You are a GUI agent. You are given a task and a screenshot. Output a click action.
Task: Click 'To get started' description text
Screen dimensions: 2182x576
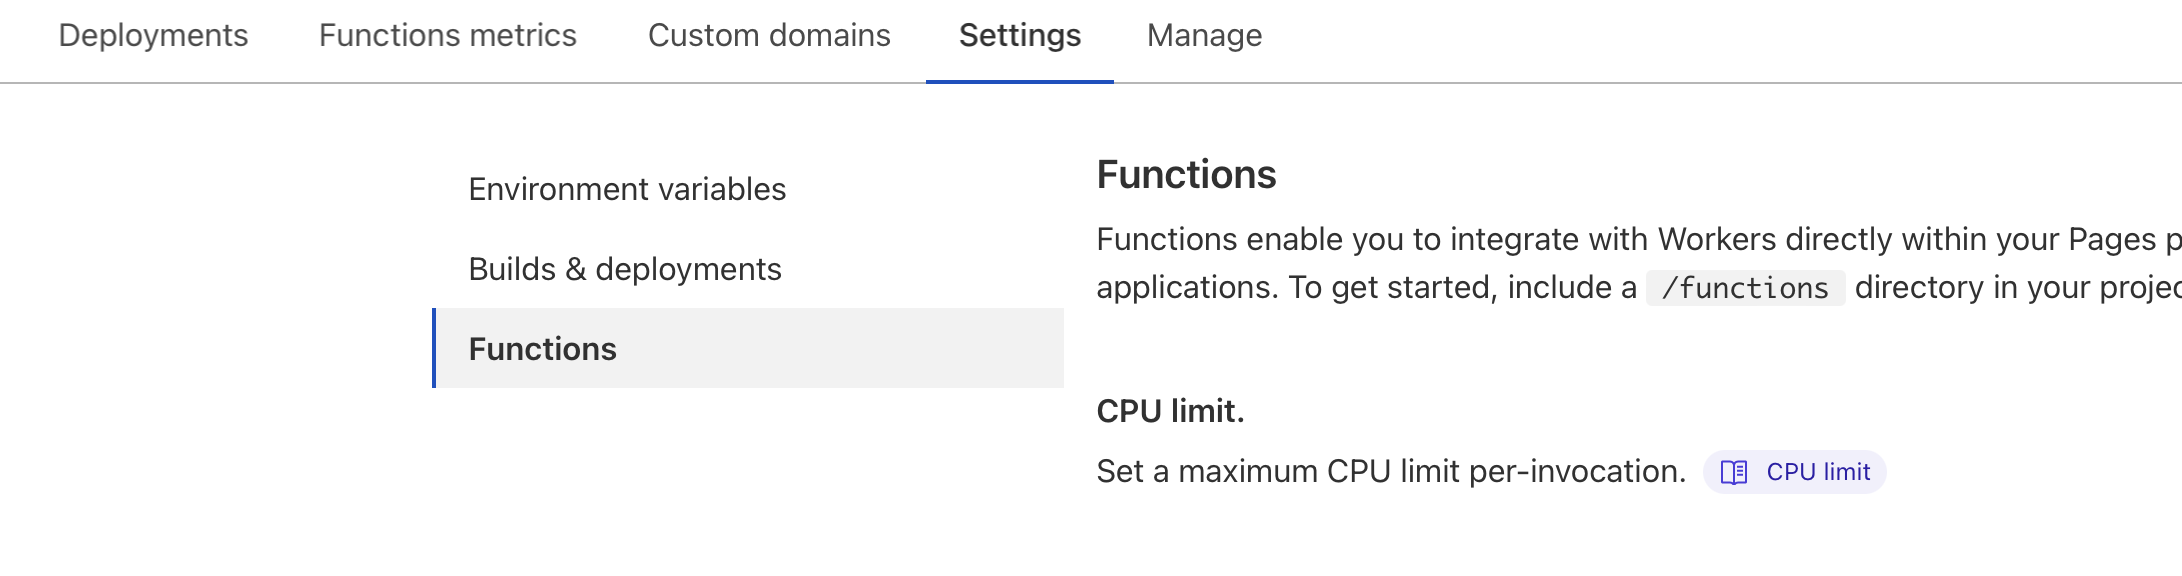point(1393,288)
